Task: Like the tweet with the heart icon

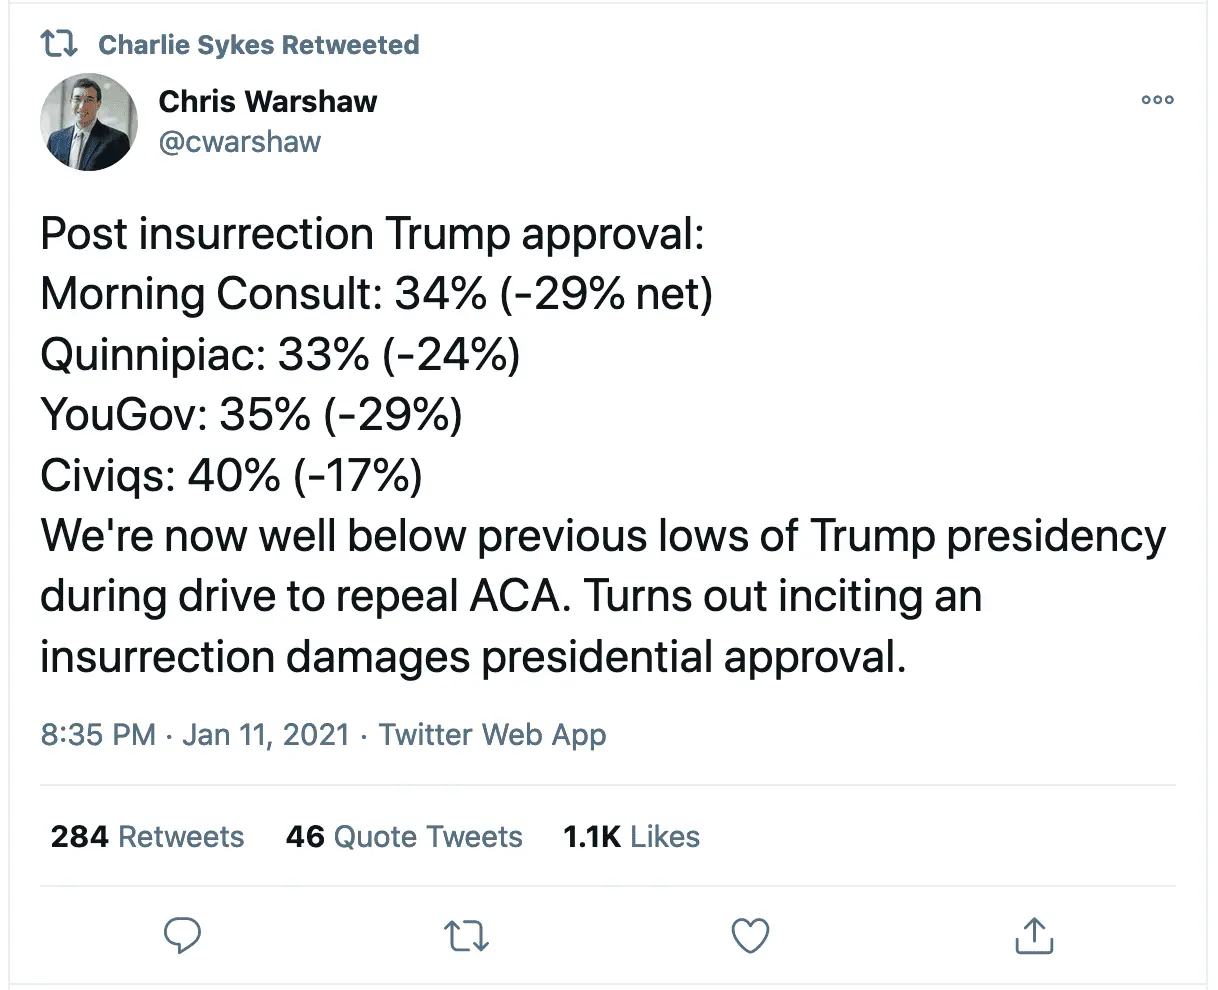Action: click(750, 936)
